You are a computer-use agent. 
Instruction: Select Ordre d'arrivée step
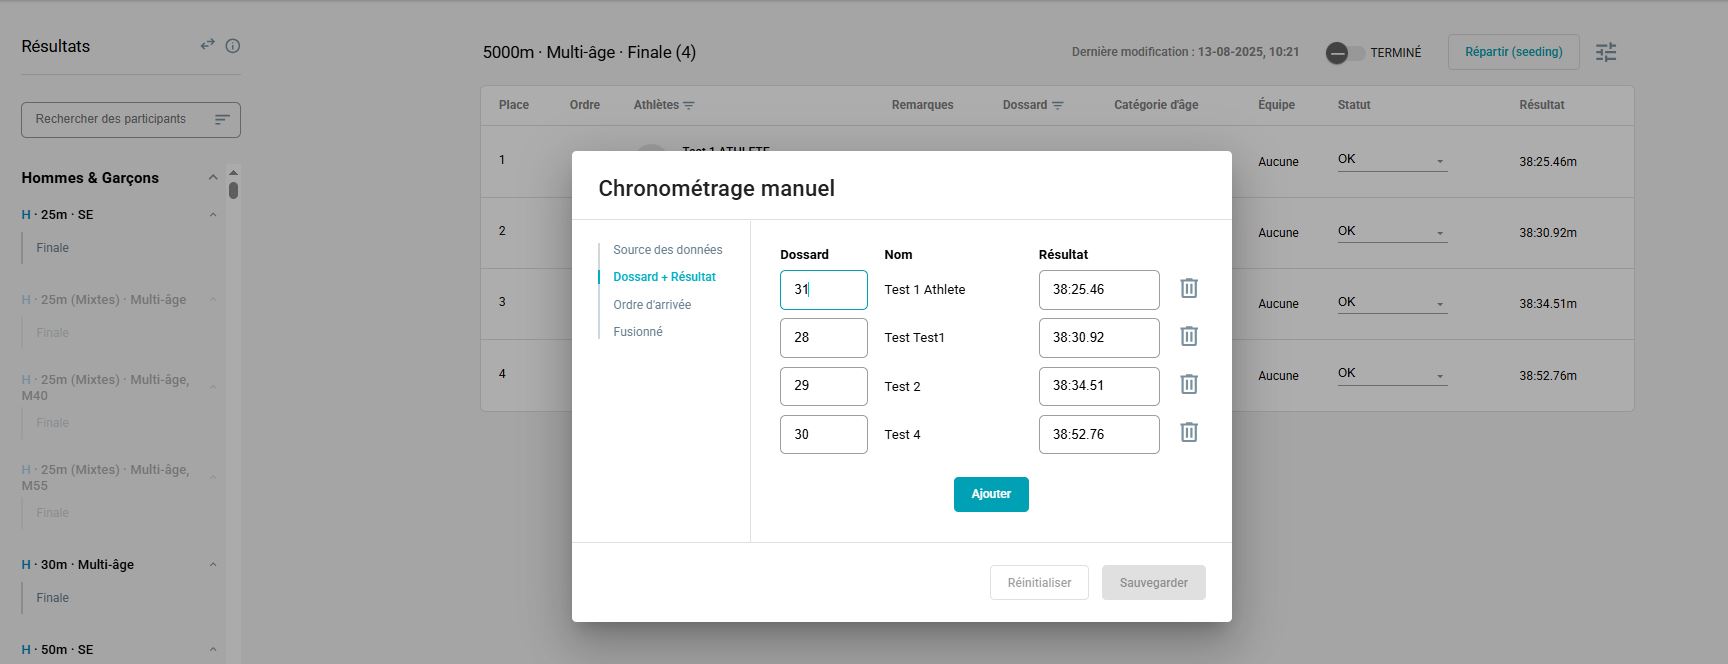tap(652, 305)
